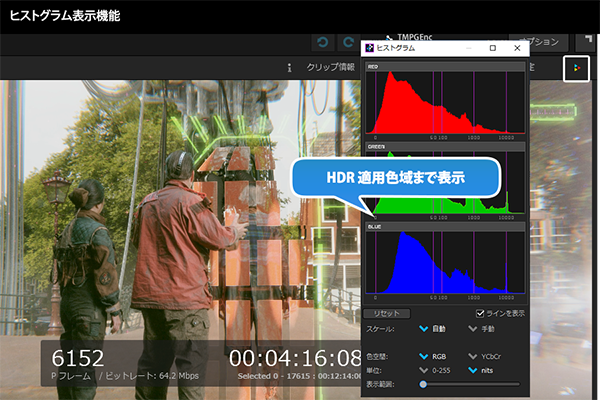The width and height of the screenshot is (600, 400).
Task: Select 手動 scale option
Action: [481, 329]
